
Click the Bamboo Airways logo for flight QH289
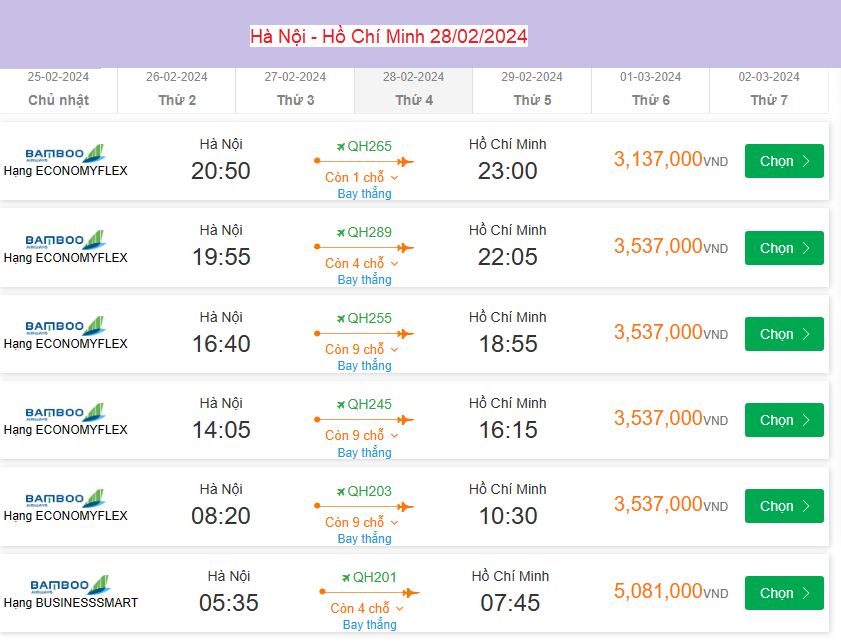coord(66,240)
